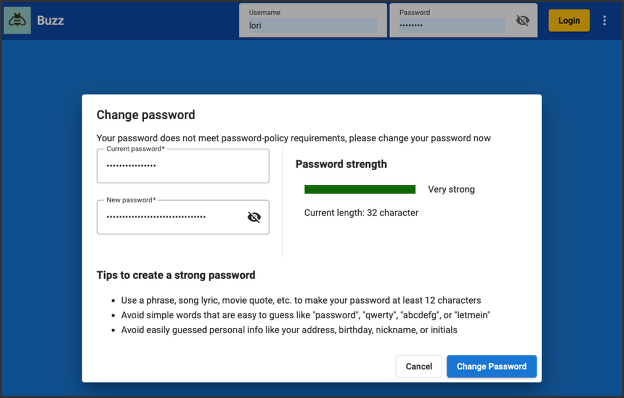Click the "Current length: 32 character" text

pyautogui.click(x=361, y=213)
